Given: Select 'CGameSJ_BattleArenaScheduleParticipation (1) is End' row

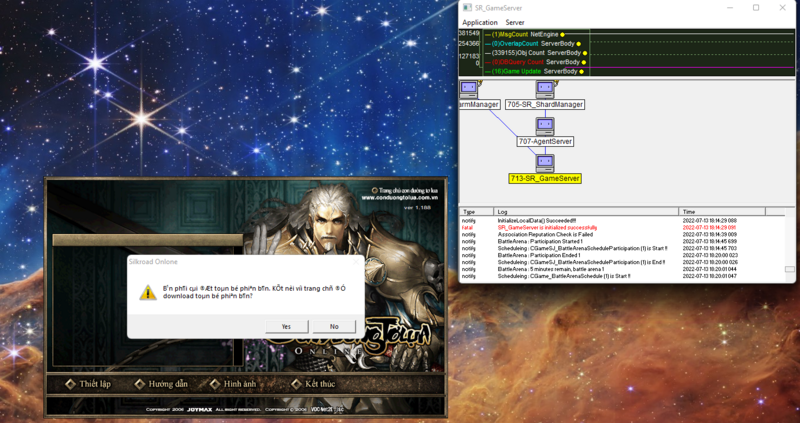Looking at the screenshot, I should (622, 262).
